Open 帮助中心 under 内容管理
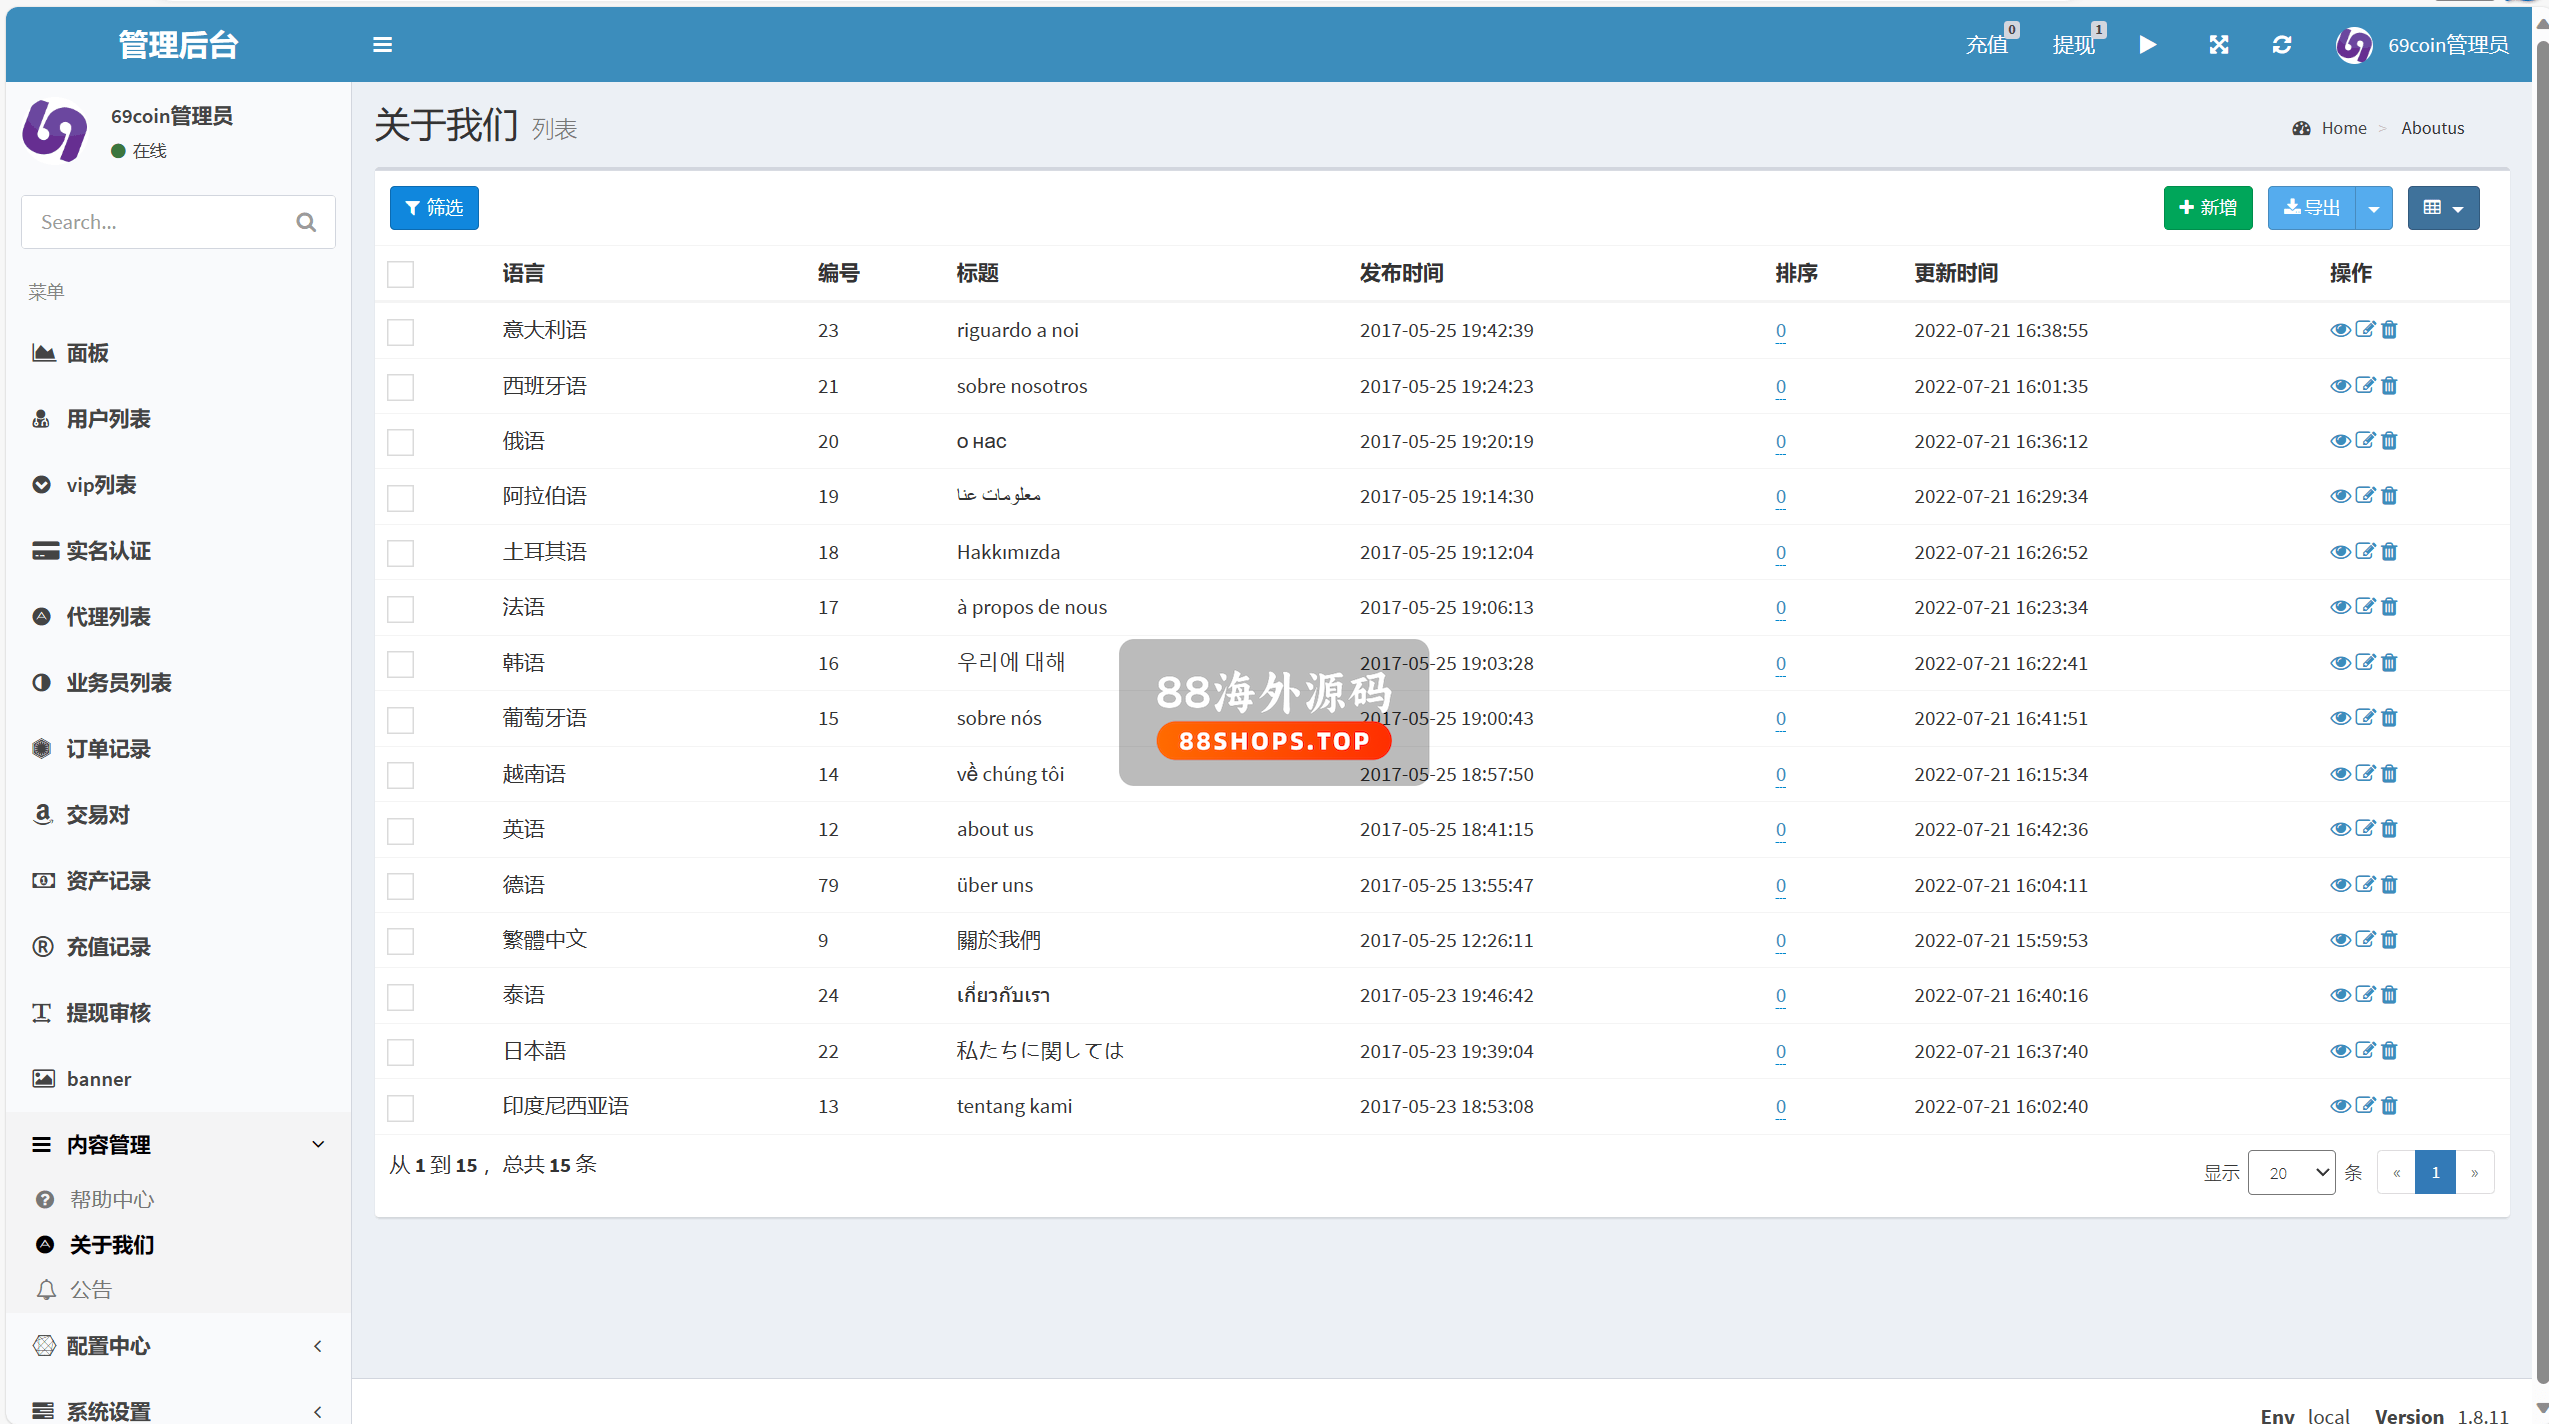2549x1424 pixels. 111,1199
